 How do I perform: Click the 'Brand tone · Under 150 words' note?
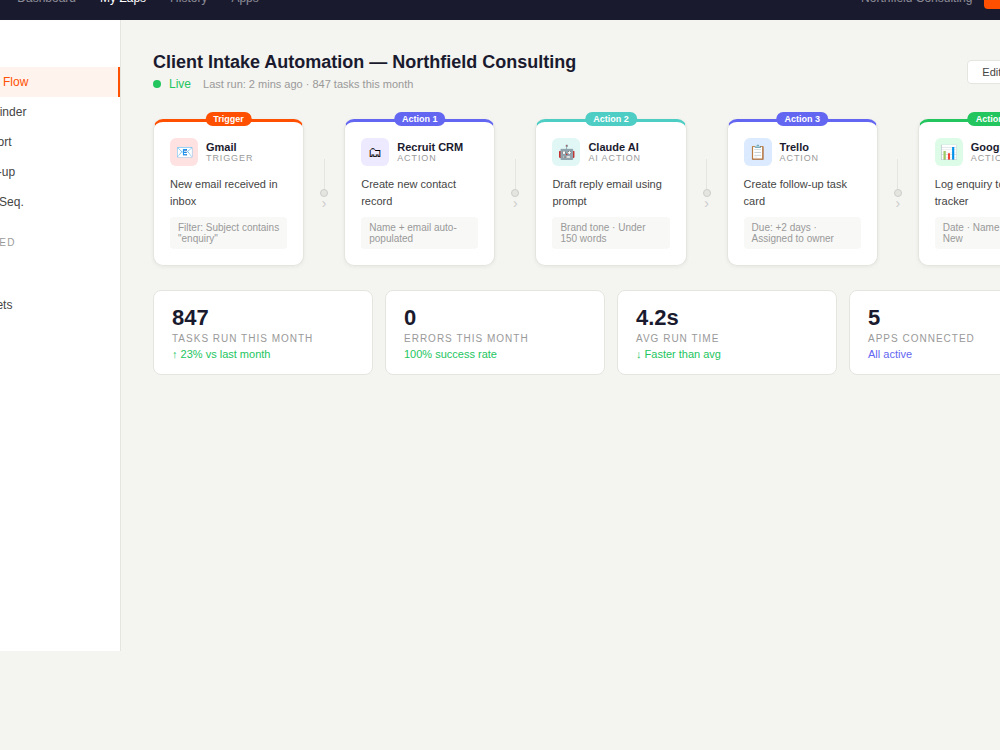(x=611, y=233)
